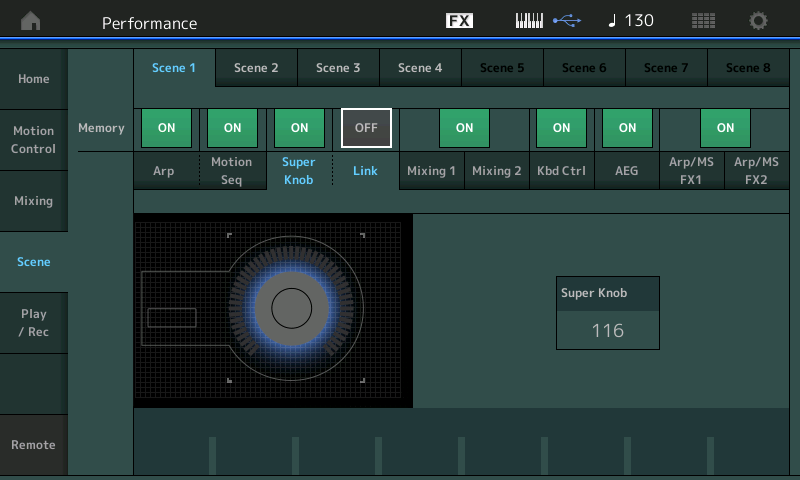Click the USB connection icon
This screenshot has height=480, width=800.
pos(565,21)
